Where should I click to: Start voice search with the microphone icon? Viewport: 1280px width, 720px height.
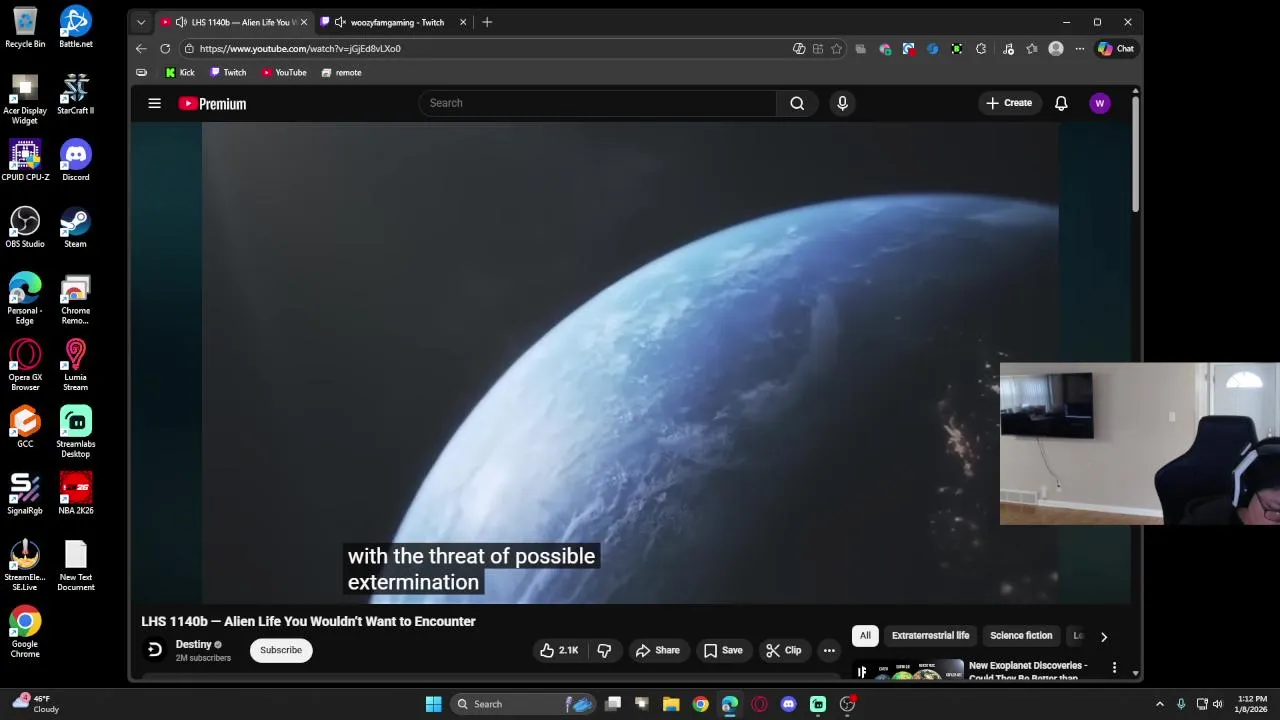coord(842,103)
